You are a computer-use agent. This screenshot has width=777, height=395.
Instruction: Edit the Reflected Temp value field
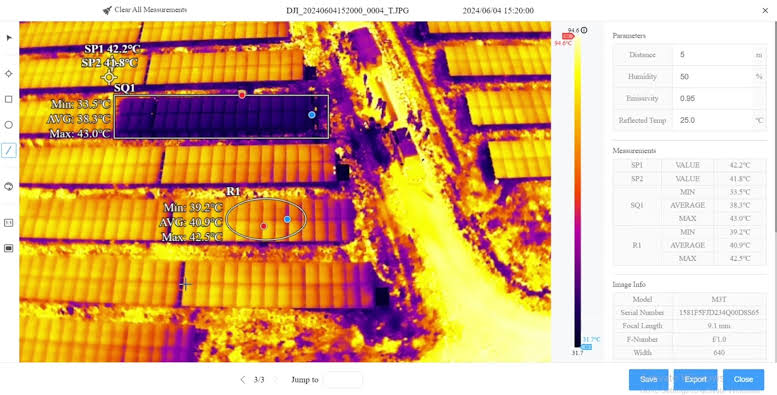tap(713, 120)
